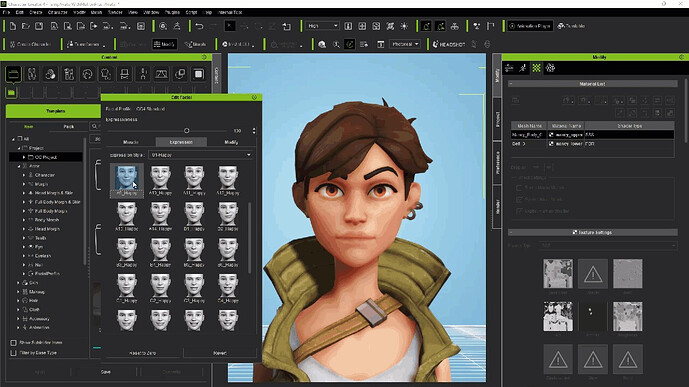Collapse the Texture Settings section header
The image size is (689, 387).
(x=593, y=232)
